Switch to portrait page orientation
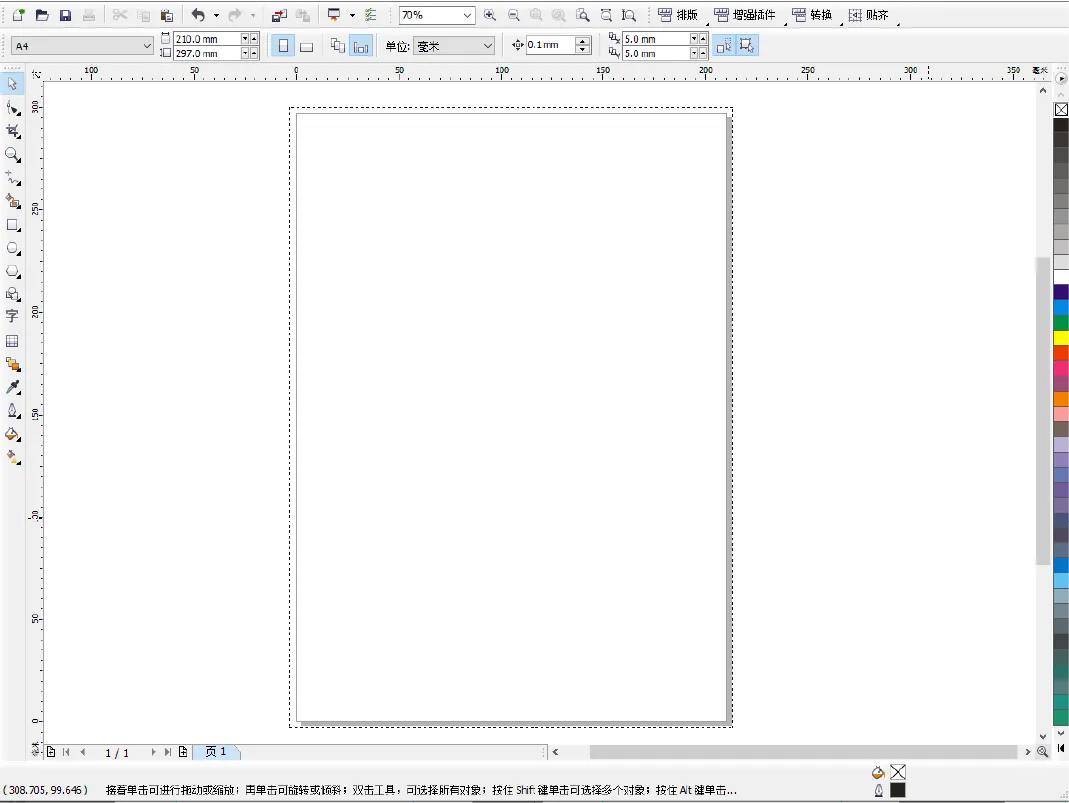1069x803 pixels. [283, 46]
